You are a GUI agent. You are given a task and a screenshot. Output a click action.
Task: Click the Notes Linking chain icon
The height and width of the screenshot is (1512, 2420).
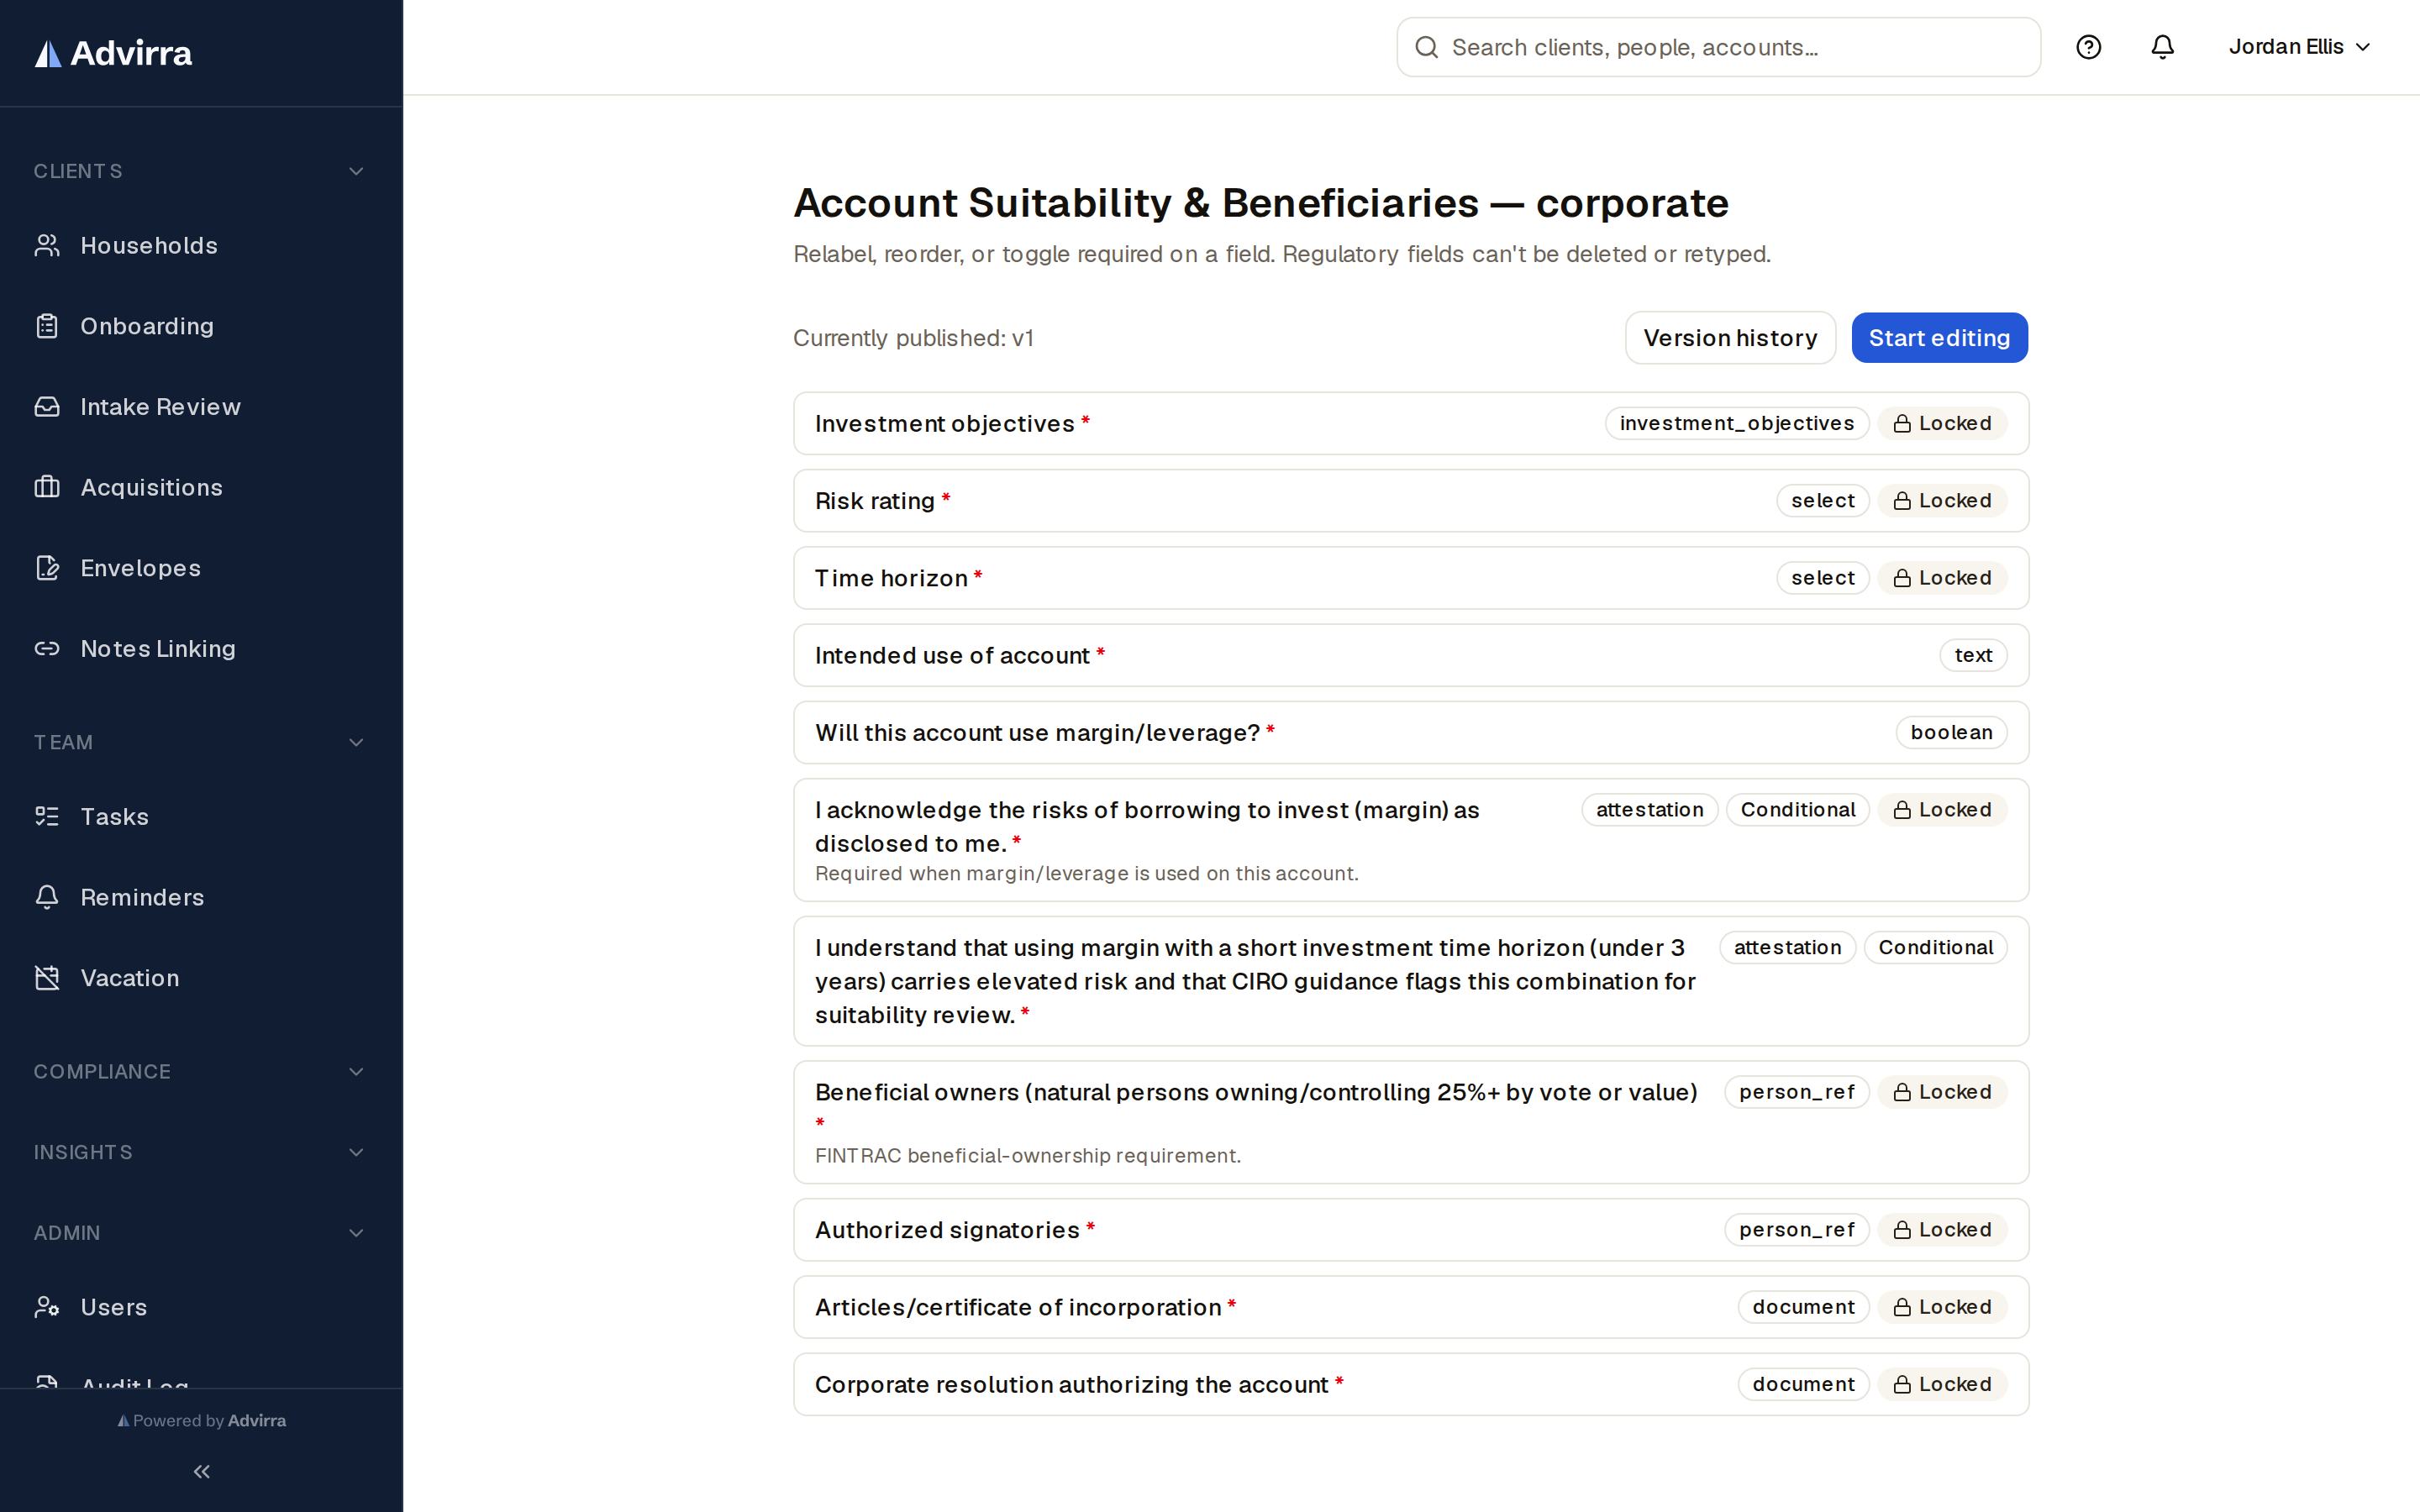pyautogui.click(x=47, y=649)
